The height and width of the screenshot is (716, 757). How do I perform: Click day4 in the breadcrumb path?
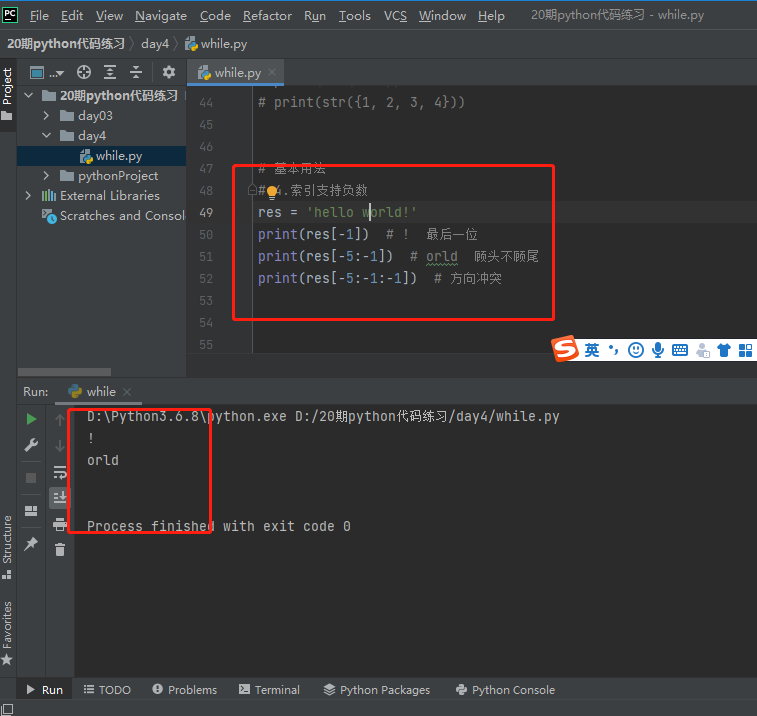154,44
